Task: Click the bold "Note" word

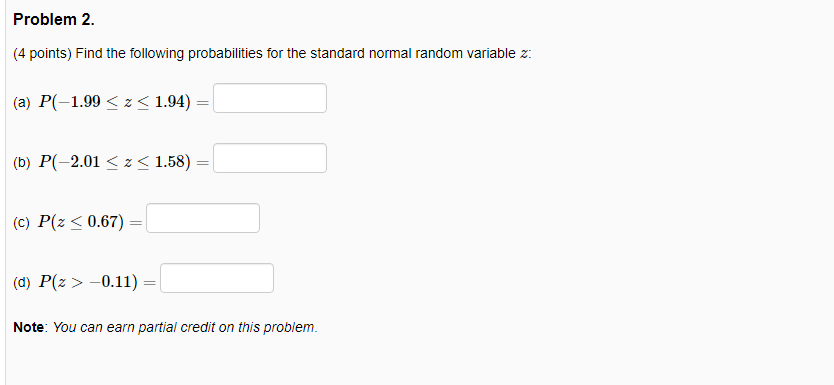Action: (29, 328)
